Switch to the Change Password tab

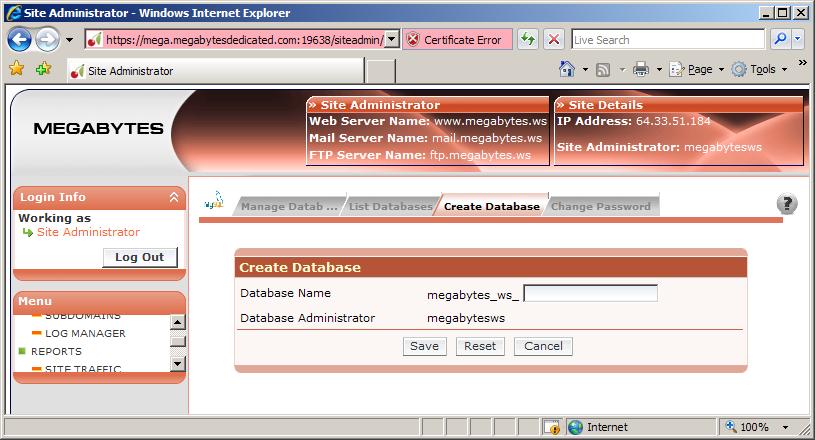click(x=600, y=207)
